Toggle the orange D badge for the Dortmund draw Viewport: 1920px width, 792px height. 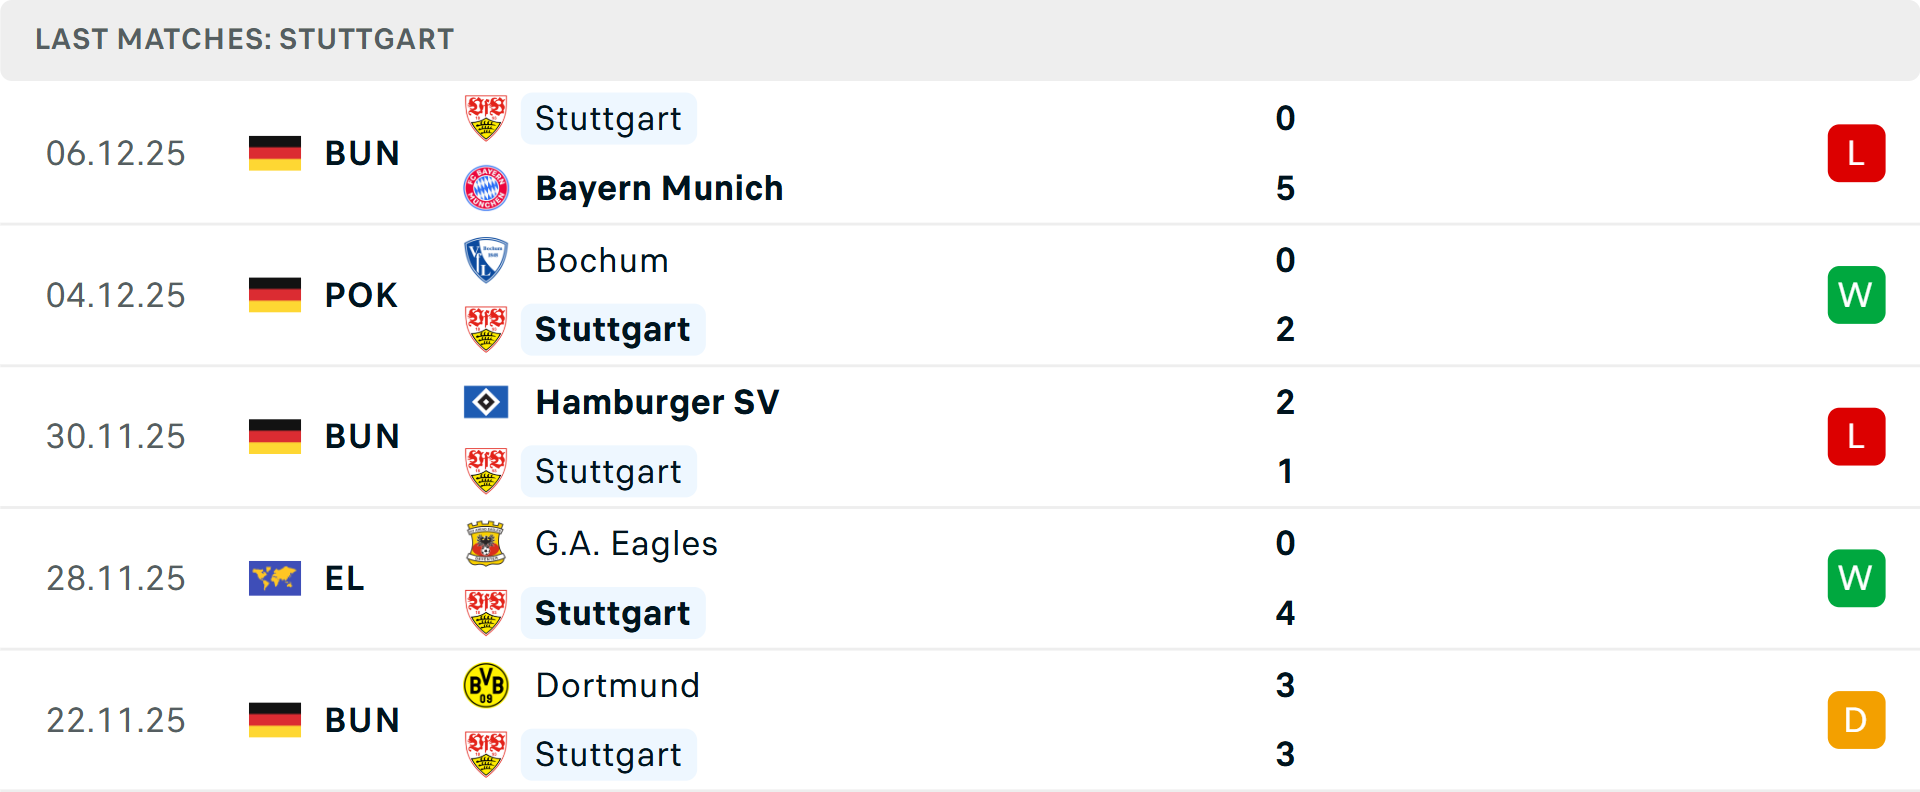pyautogui.click(x=1856, y=719)
